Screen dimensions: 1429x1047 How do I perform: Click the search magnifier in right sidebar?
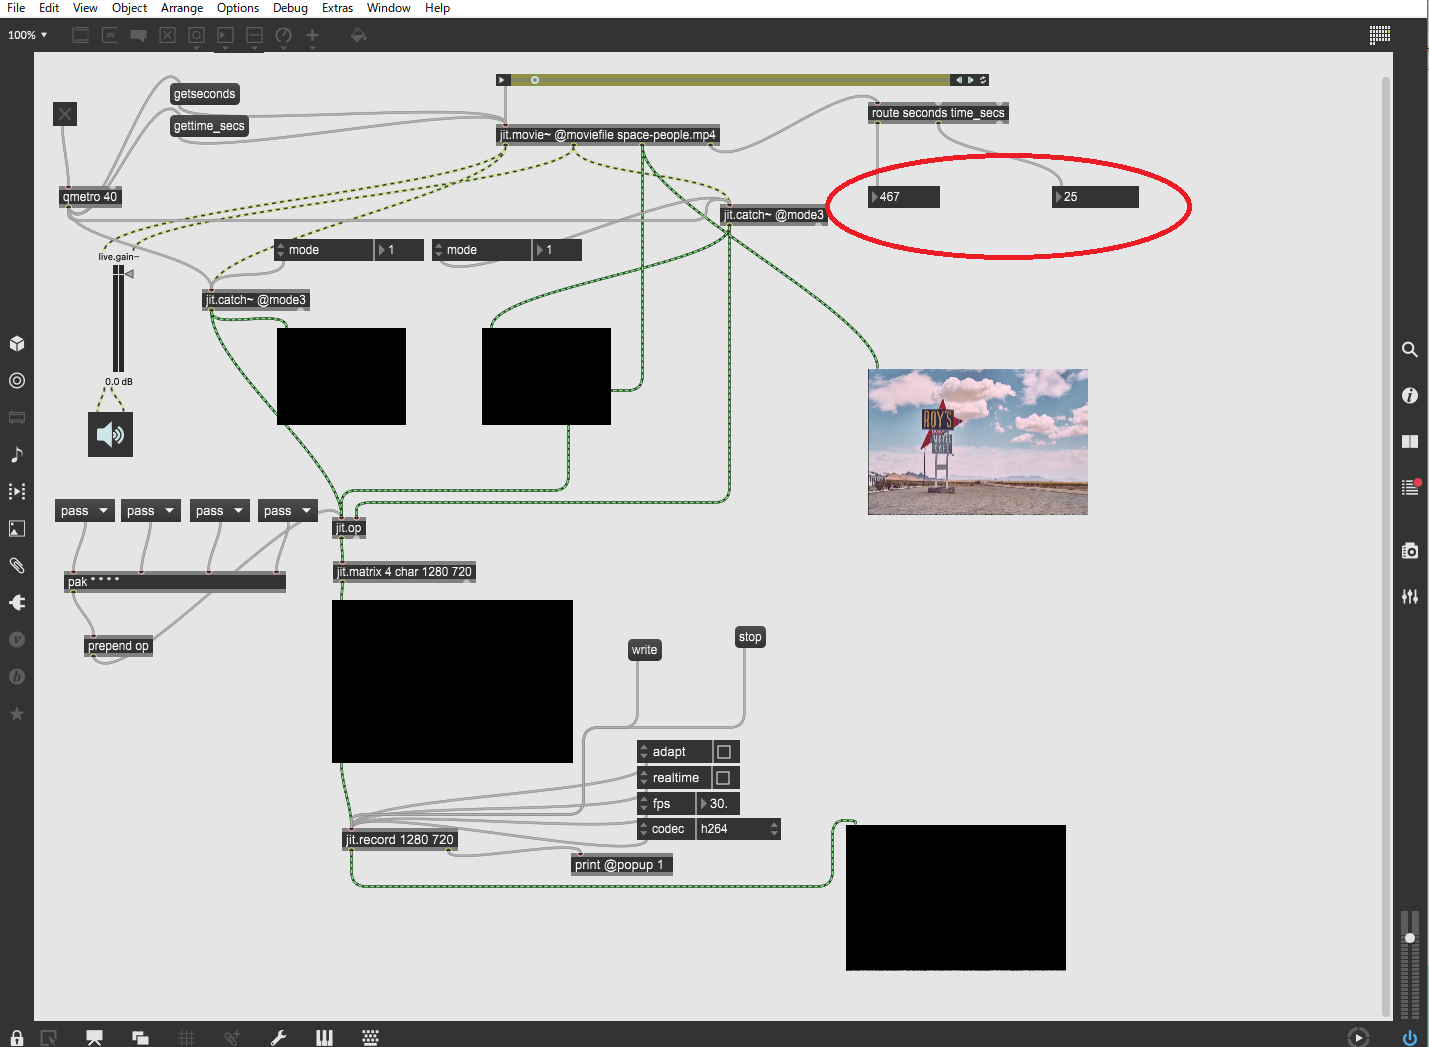(1409, 350)
